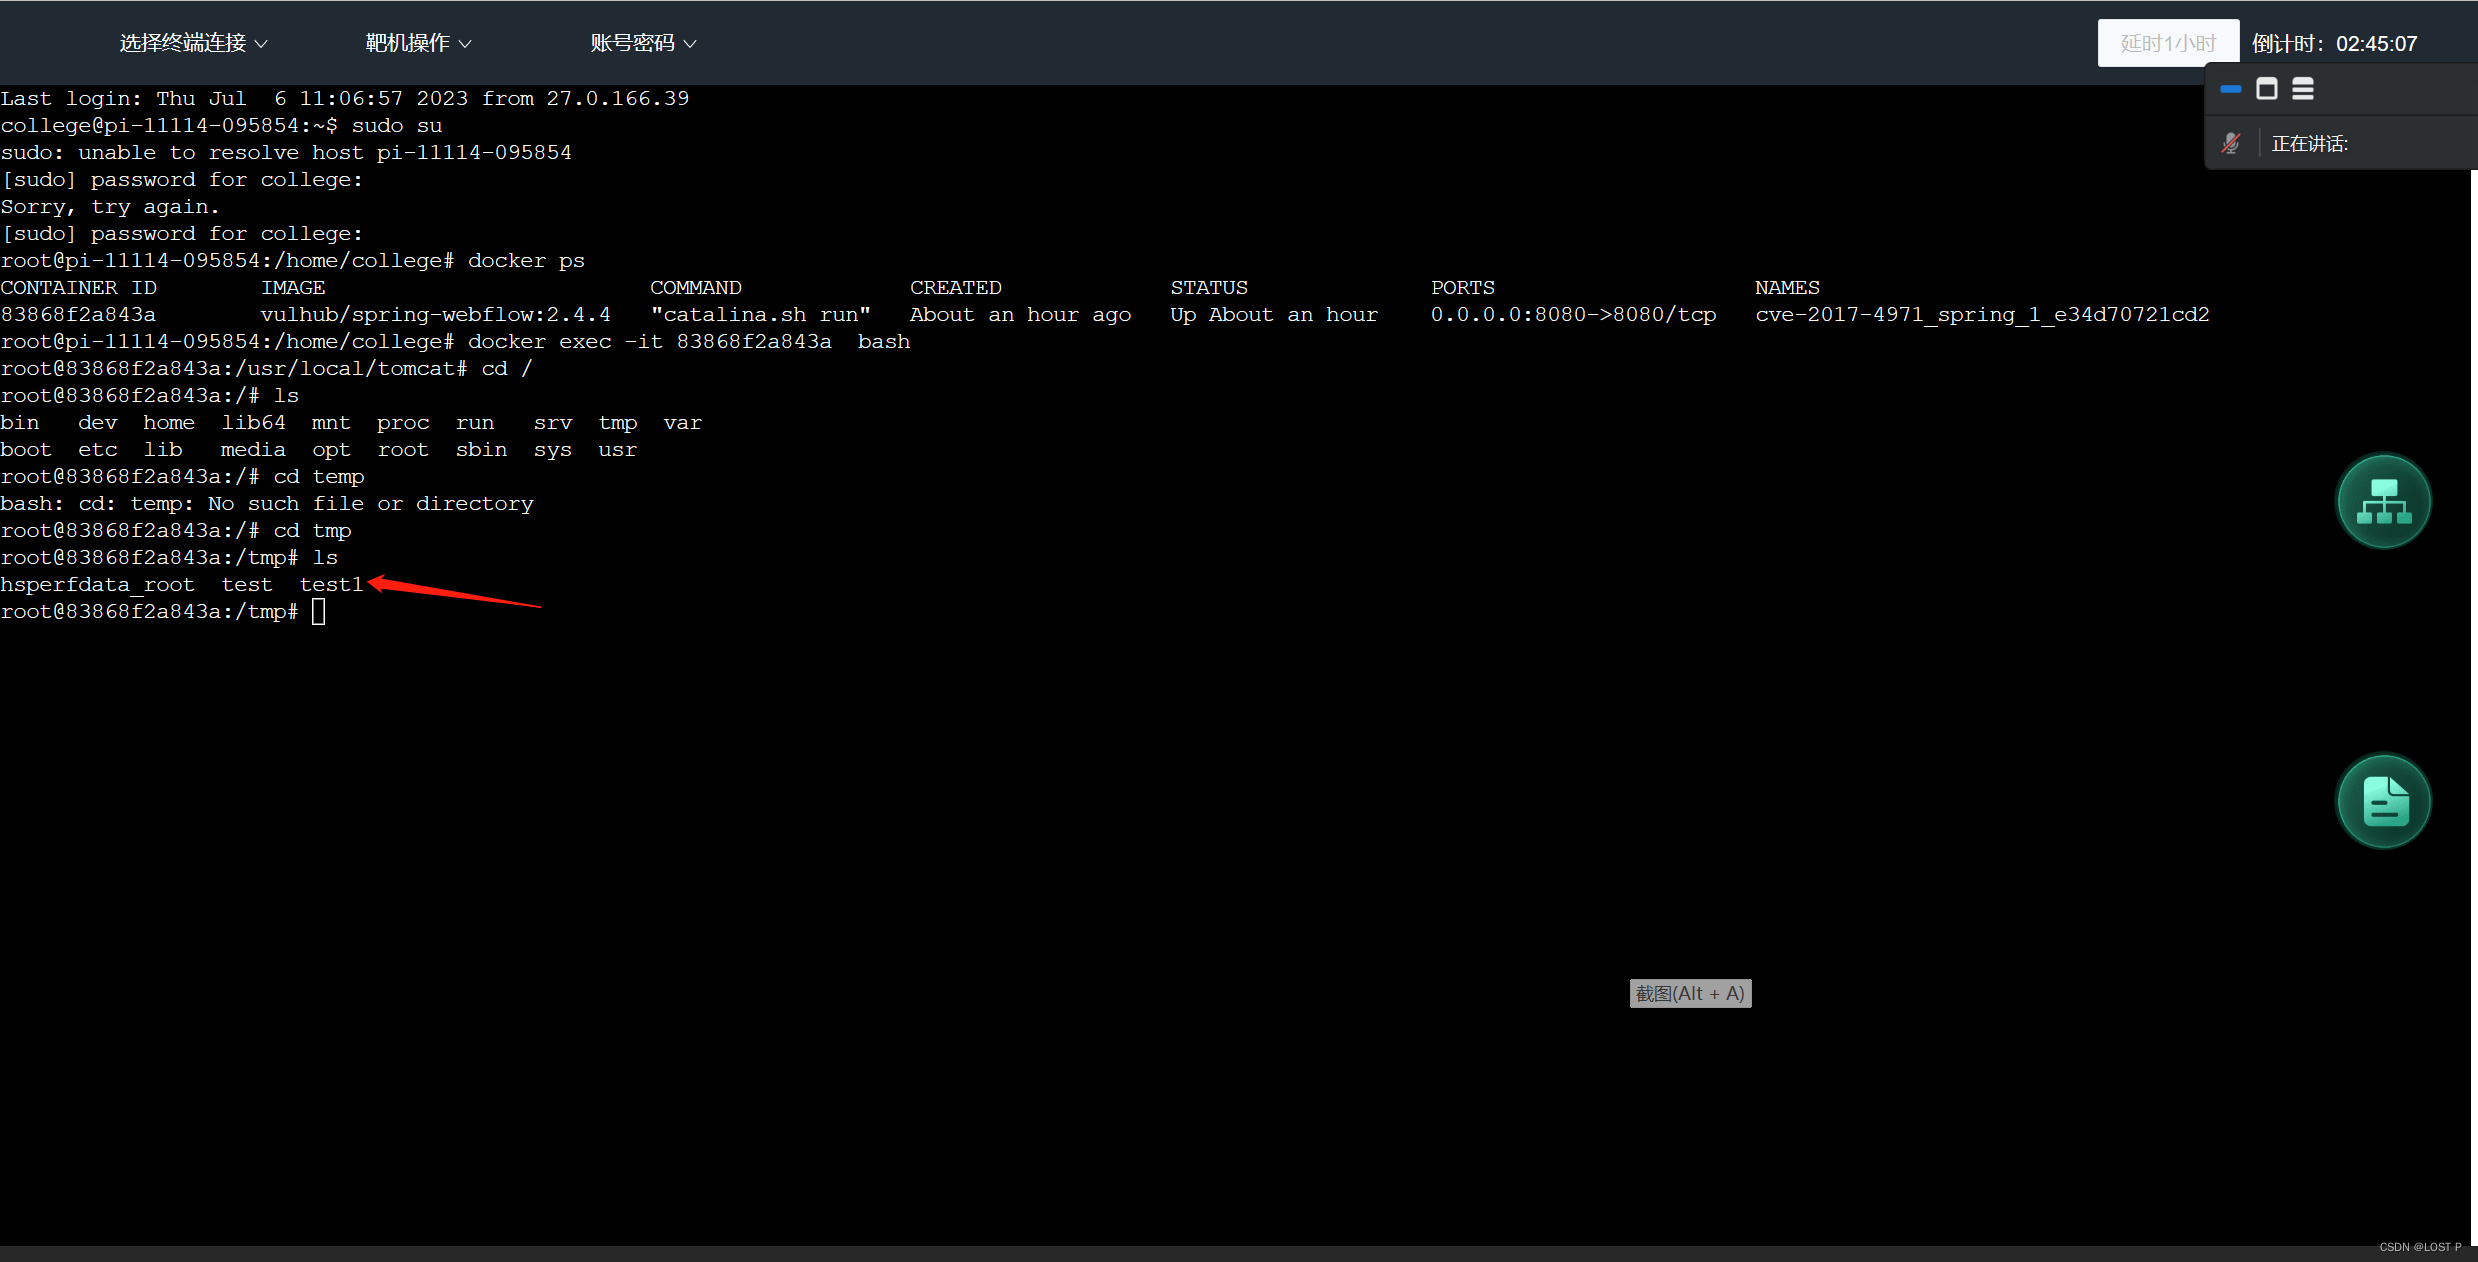Expand the 选择终端连接 dropdown
Image resolution: width=2478 pixels, height=1262 pixels.
193,43
